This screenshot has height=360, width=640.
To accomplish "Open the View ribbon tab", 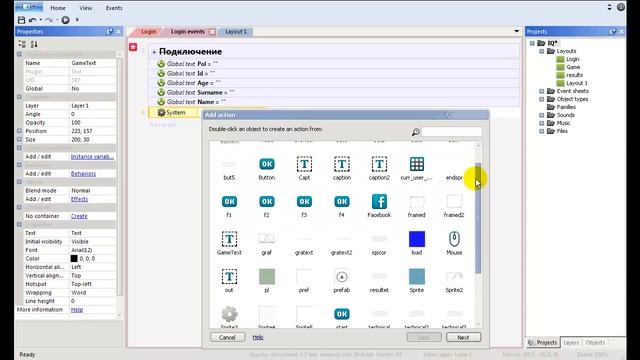I will pyautogui.click(x=86, y=8).
